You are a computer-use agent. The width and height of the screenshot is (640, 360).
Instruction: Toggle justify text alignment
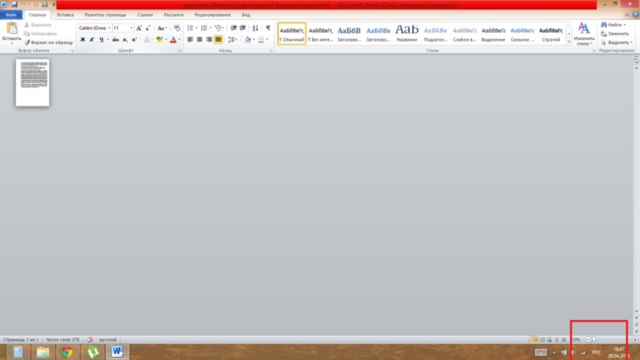click(x=219, y=40)
